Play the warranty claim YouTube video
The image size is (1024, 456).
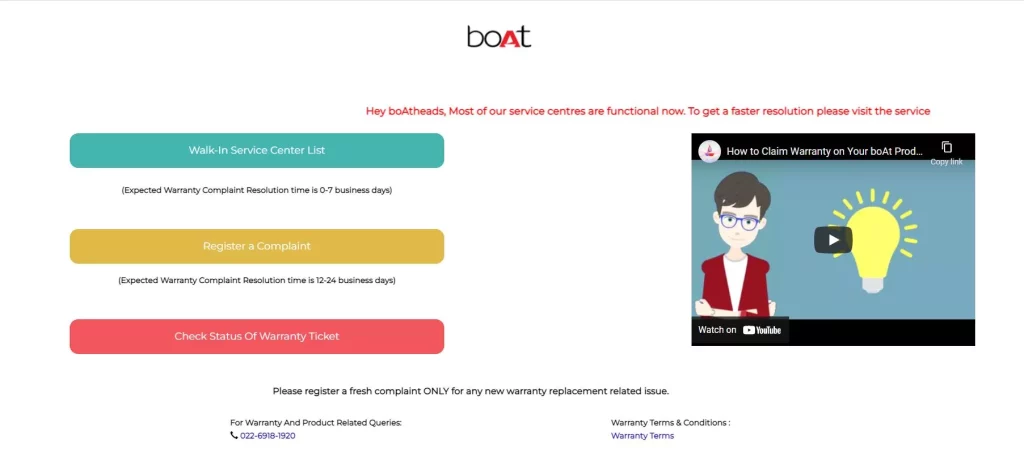[833, 240]
